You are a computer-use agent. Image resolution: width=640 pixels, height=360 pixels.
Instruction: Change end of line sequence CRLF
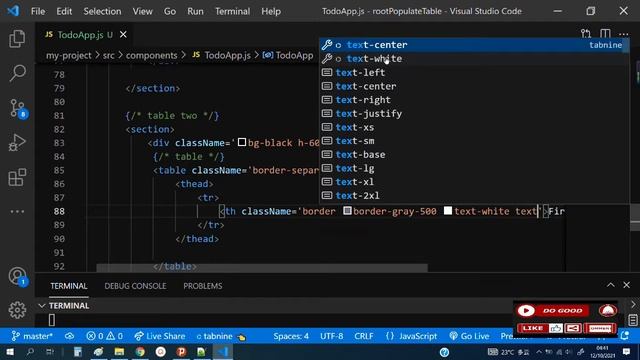click(x=364, y=336)
